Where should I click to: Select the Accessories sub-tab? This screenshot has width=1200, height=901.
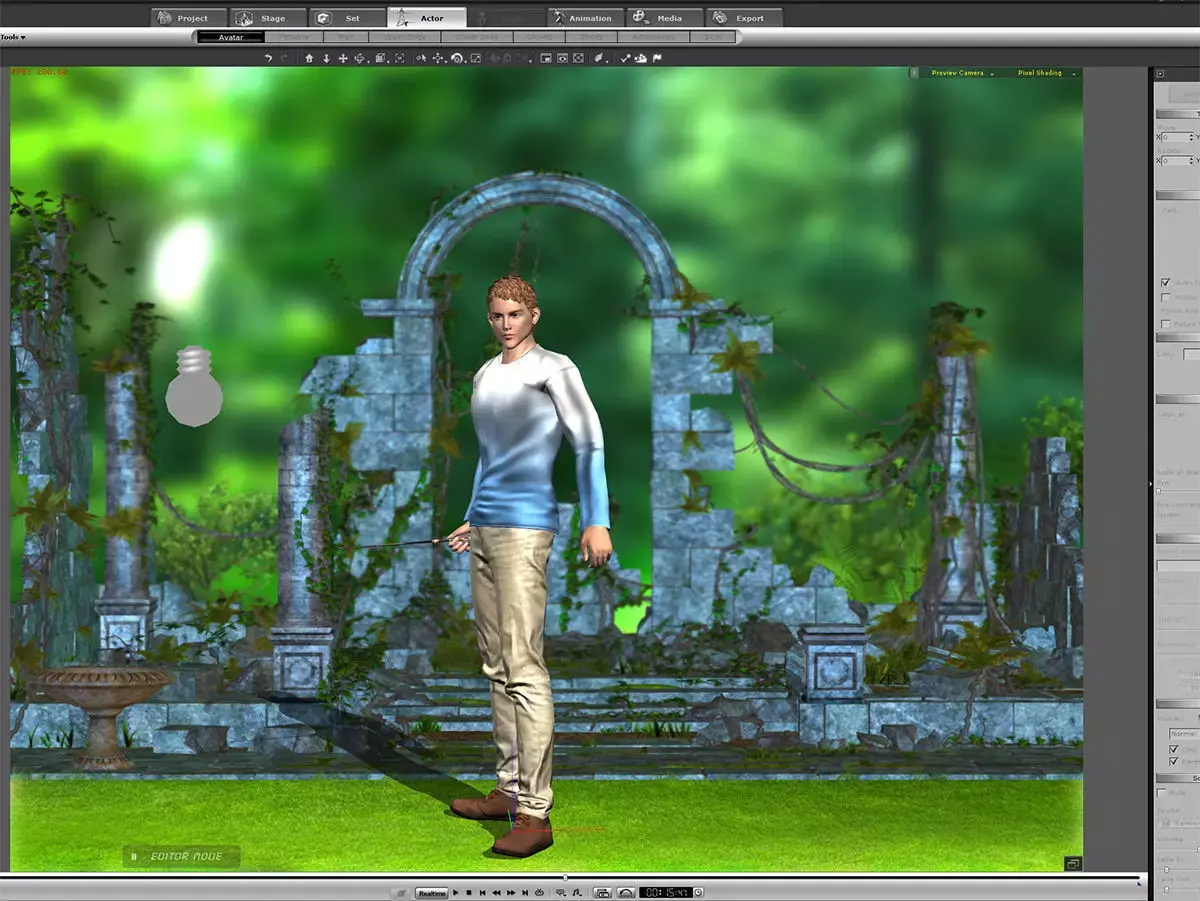coord(653,37)
